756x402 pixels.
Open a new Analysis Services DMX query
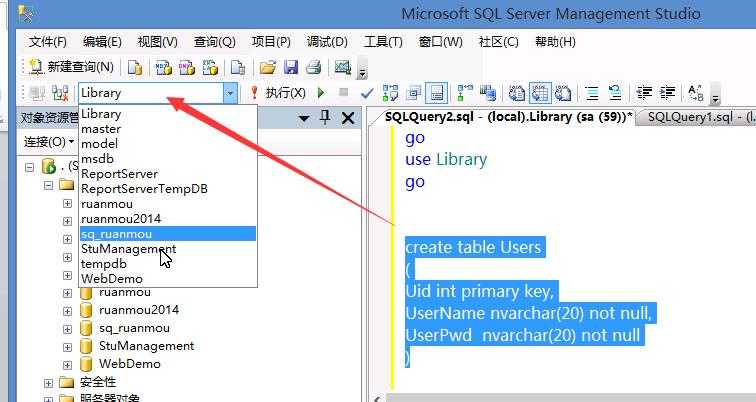tap(187, 67)
